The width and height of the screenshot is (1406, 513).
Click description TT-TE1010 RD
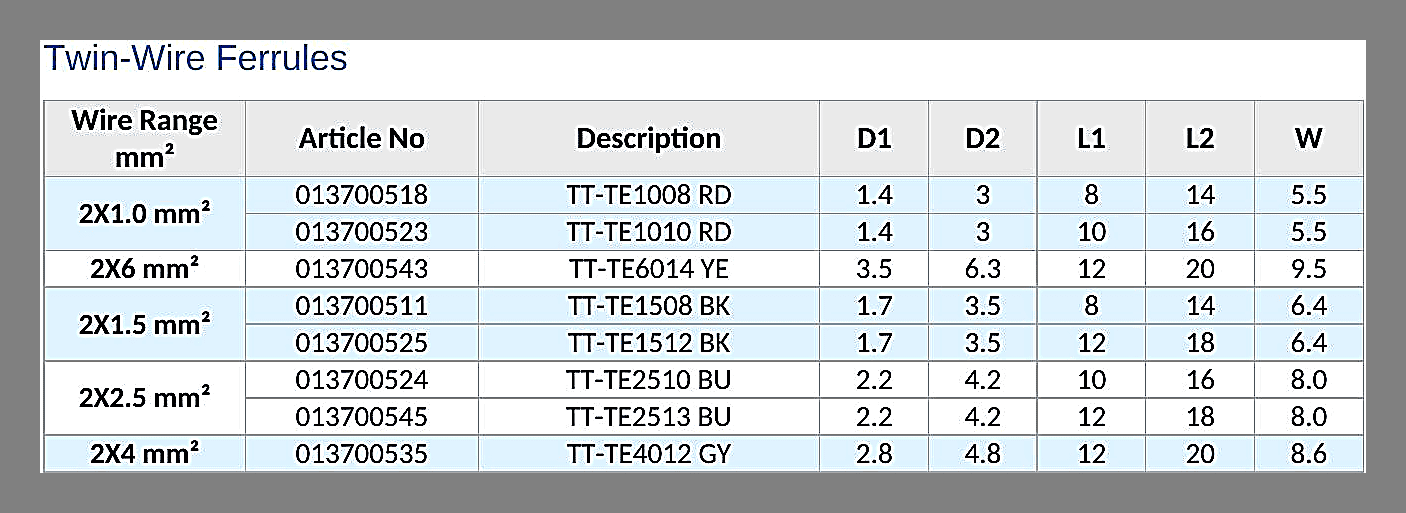tap(648, 232)
